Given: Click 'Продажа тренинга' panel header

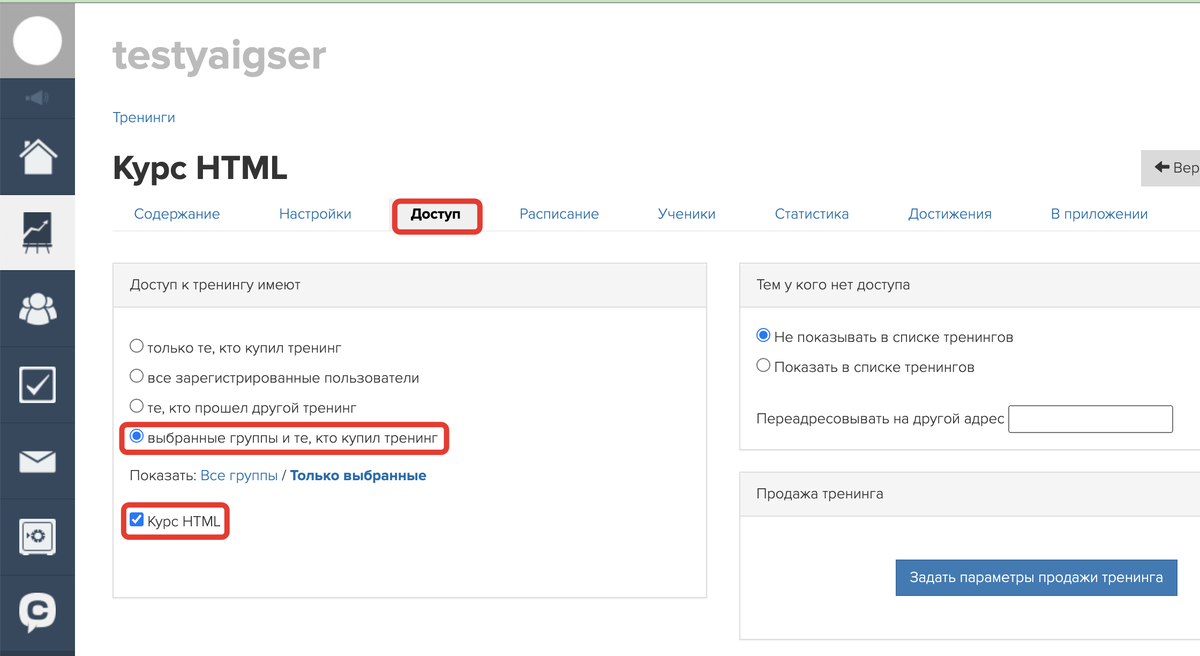Looking at the screenshot, I should [x=970, y=494].
